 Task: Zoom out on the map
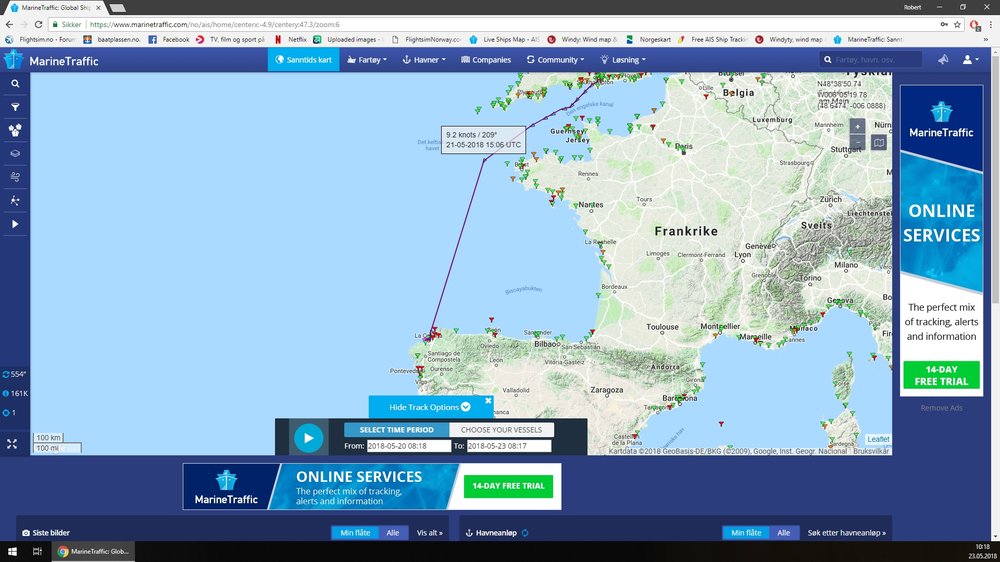(858, 142)
